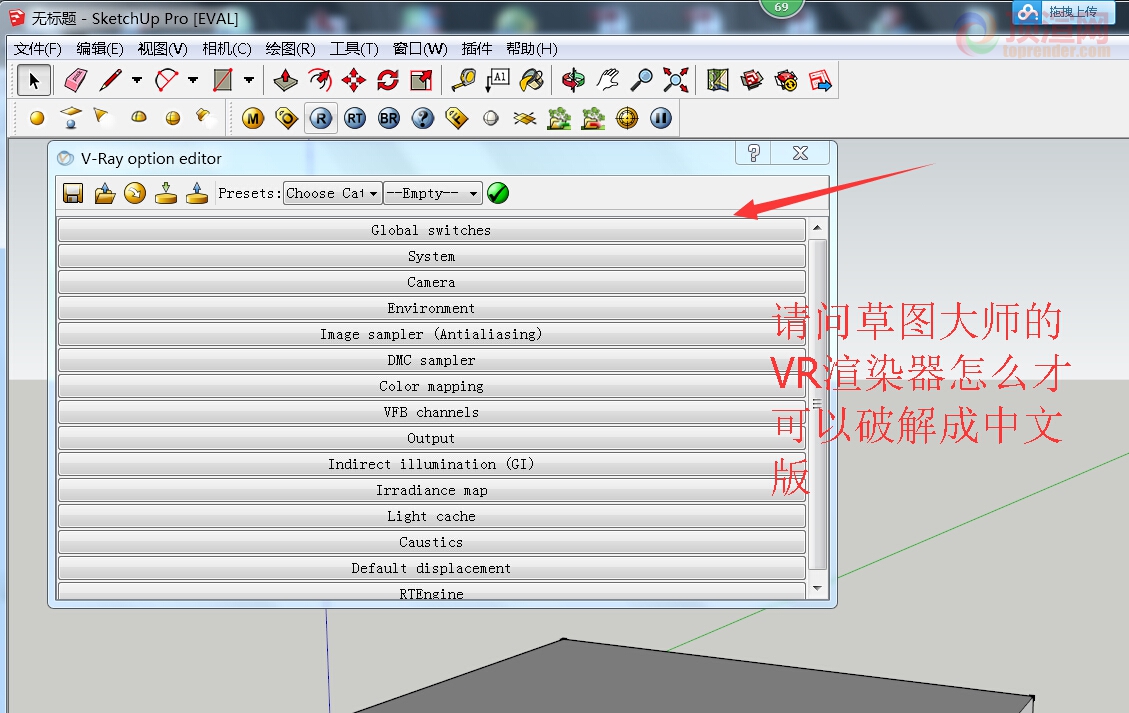Open V-Ray material editor M icon
Screen dimensions: 1129x713
click(x=253, y=118)
